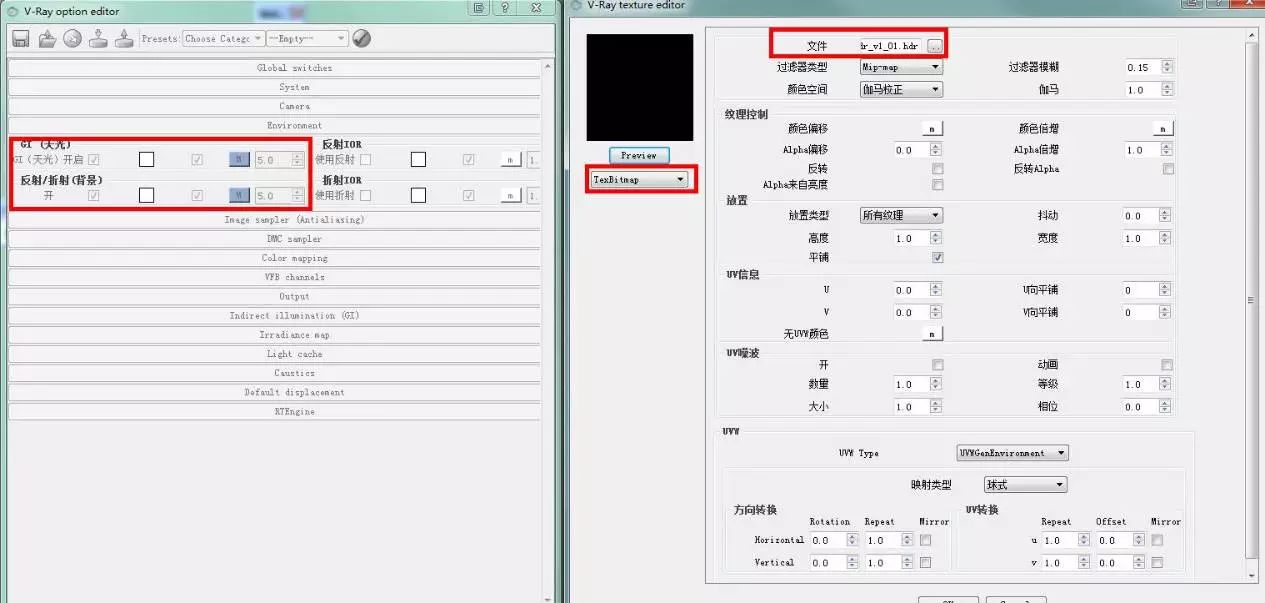Open the 过滤器类型 Mip-map dropdown
This screenshot has width=1265, height=603.
click(901, 67)
